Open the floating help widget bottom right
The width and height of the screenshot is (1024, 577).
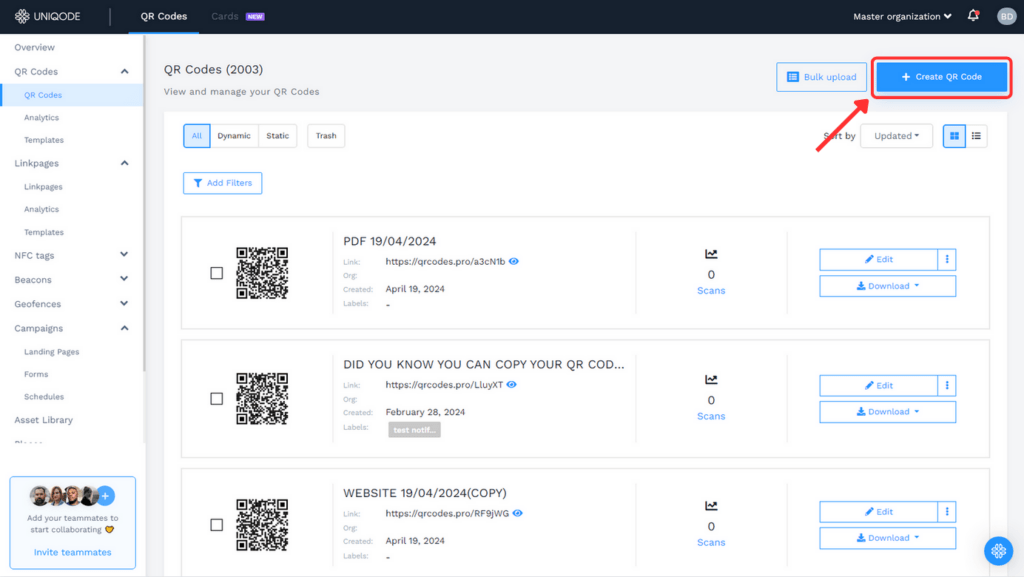pos(997,551)
